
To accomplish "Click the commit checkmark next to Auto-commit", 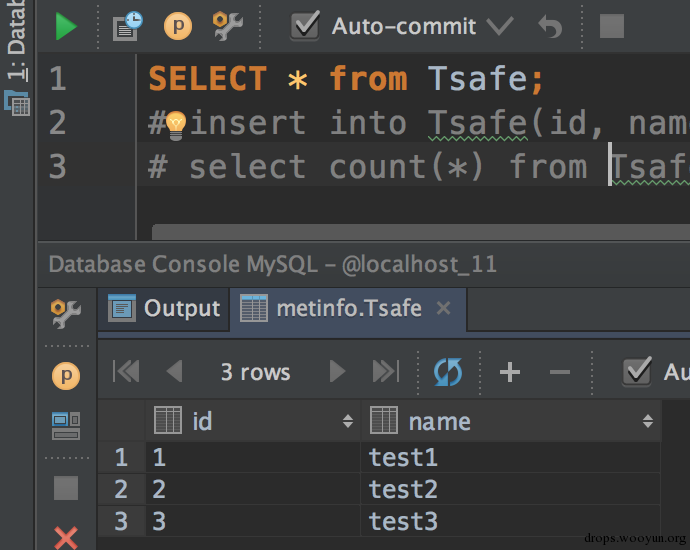I will [x=499, y=26].
